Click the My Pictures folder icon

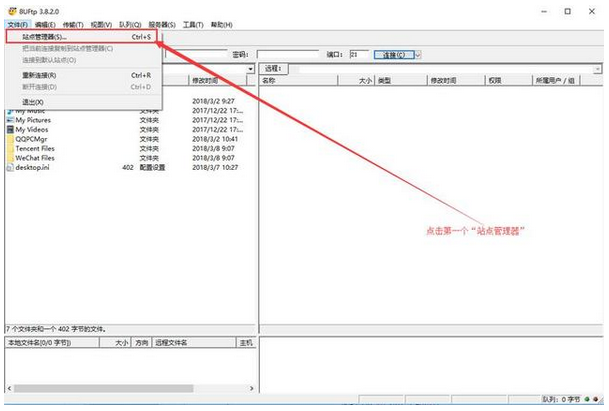click(x=10, y=120)
